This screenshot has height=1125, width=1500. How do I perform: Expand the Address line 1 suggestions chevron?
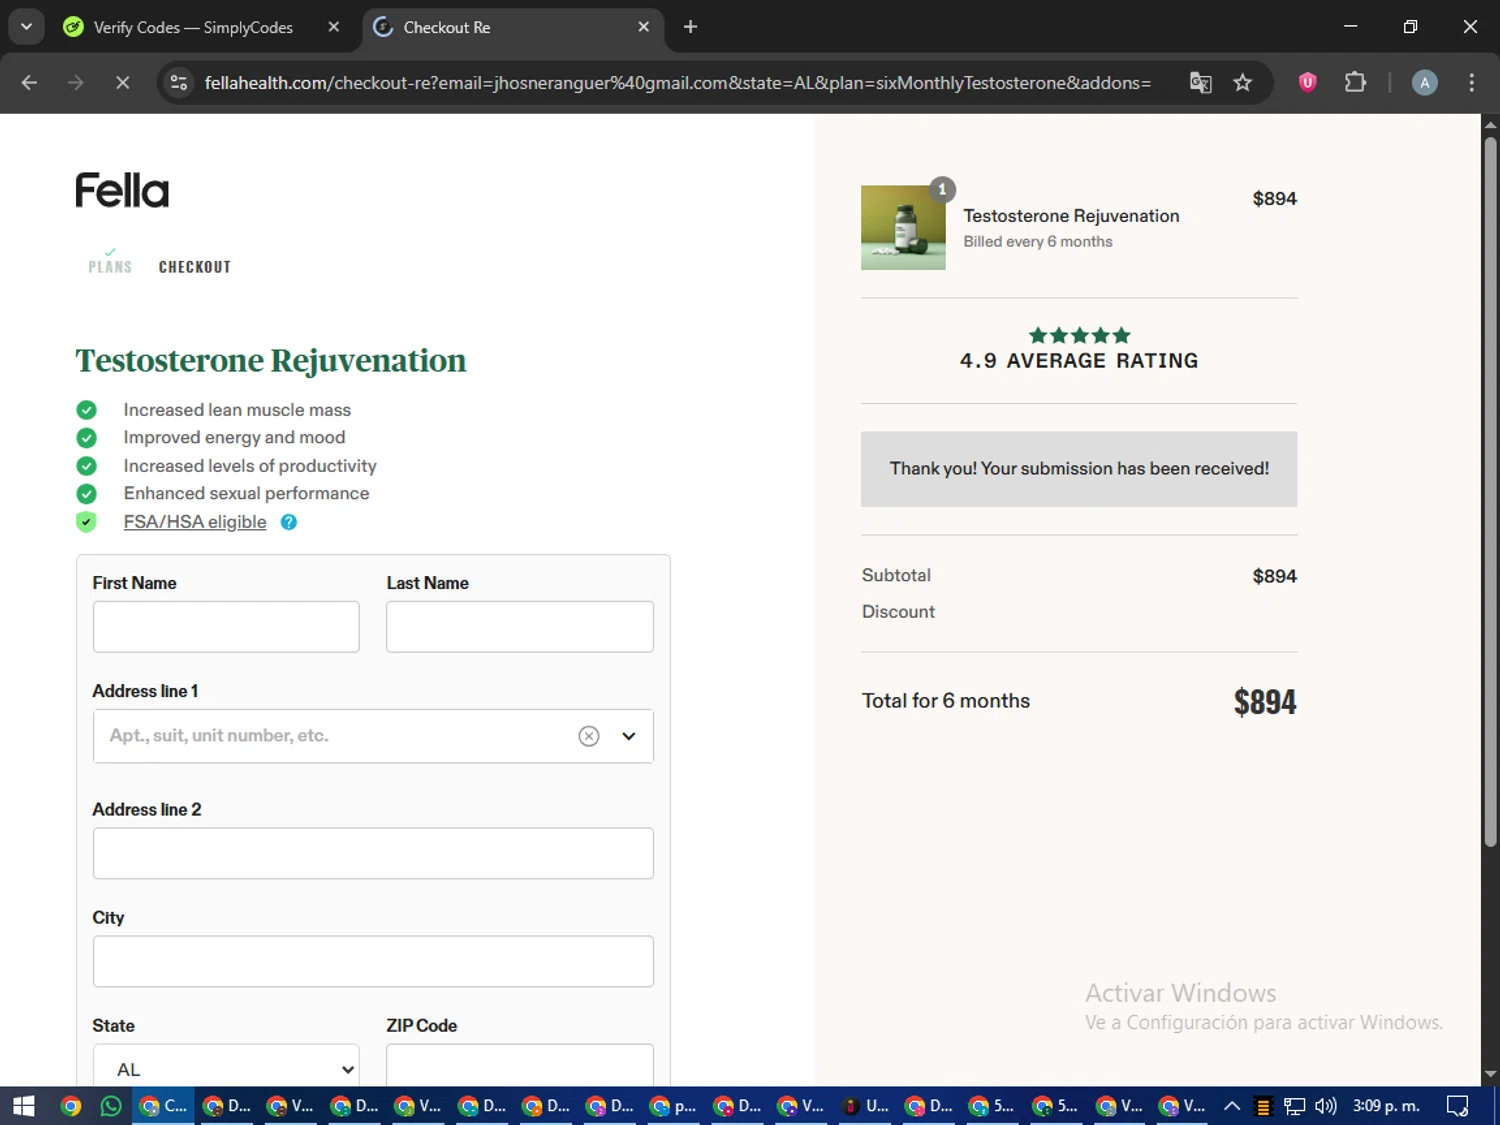pos(629,736)
